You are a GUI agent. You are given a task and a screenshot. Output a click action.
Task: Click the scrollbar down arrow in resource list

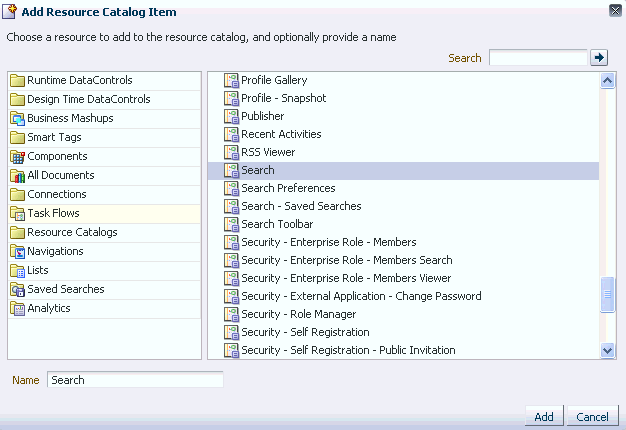[x=607, y=350]
